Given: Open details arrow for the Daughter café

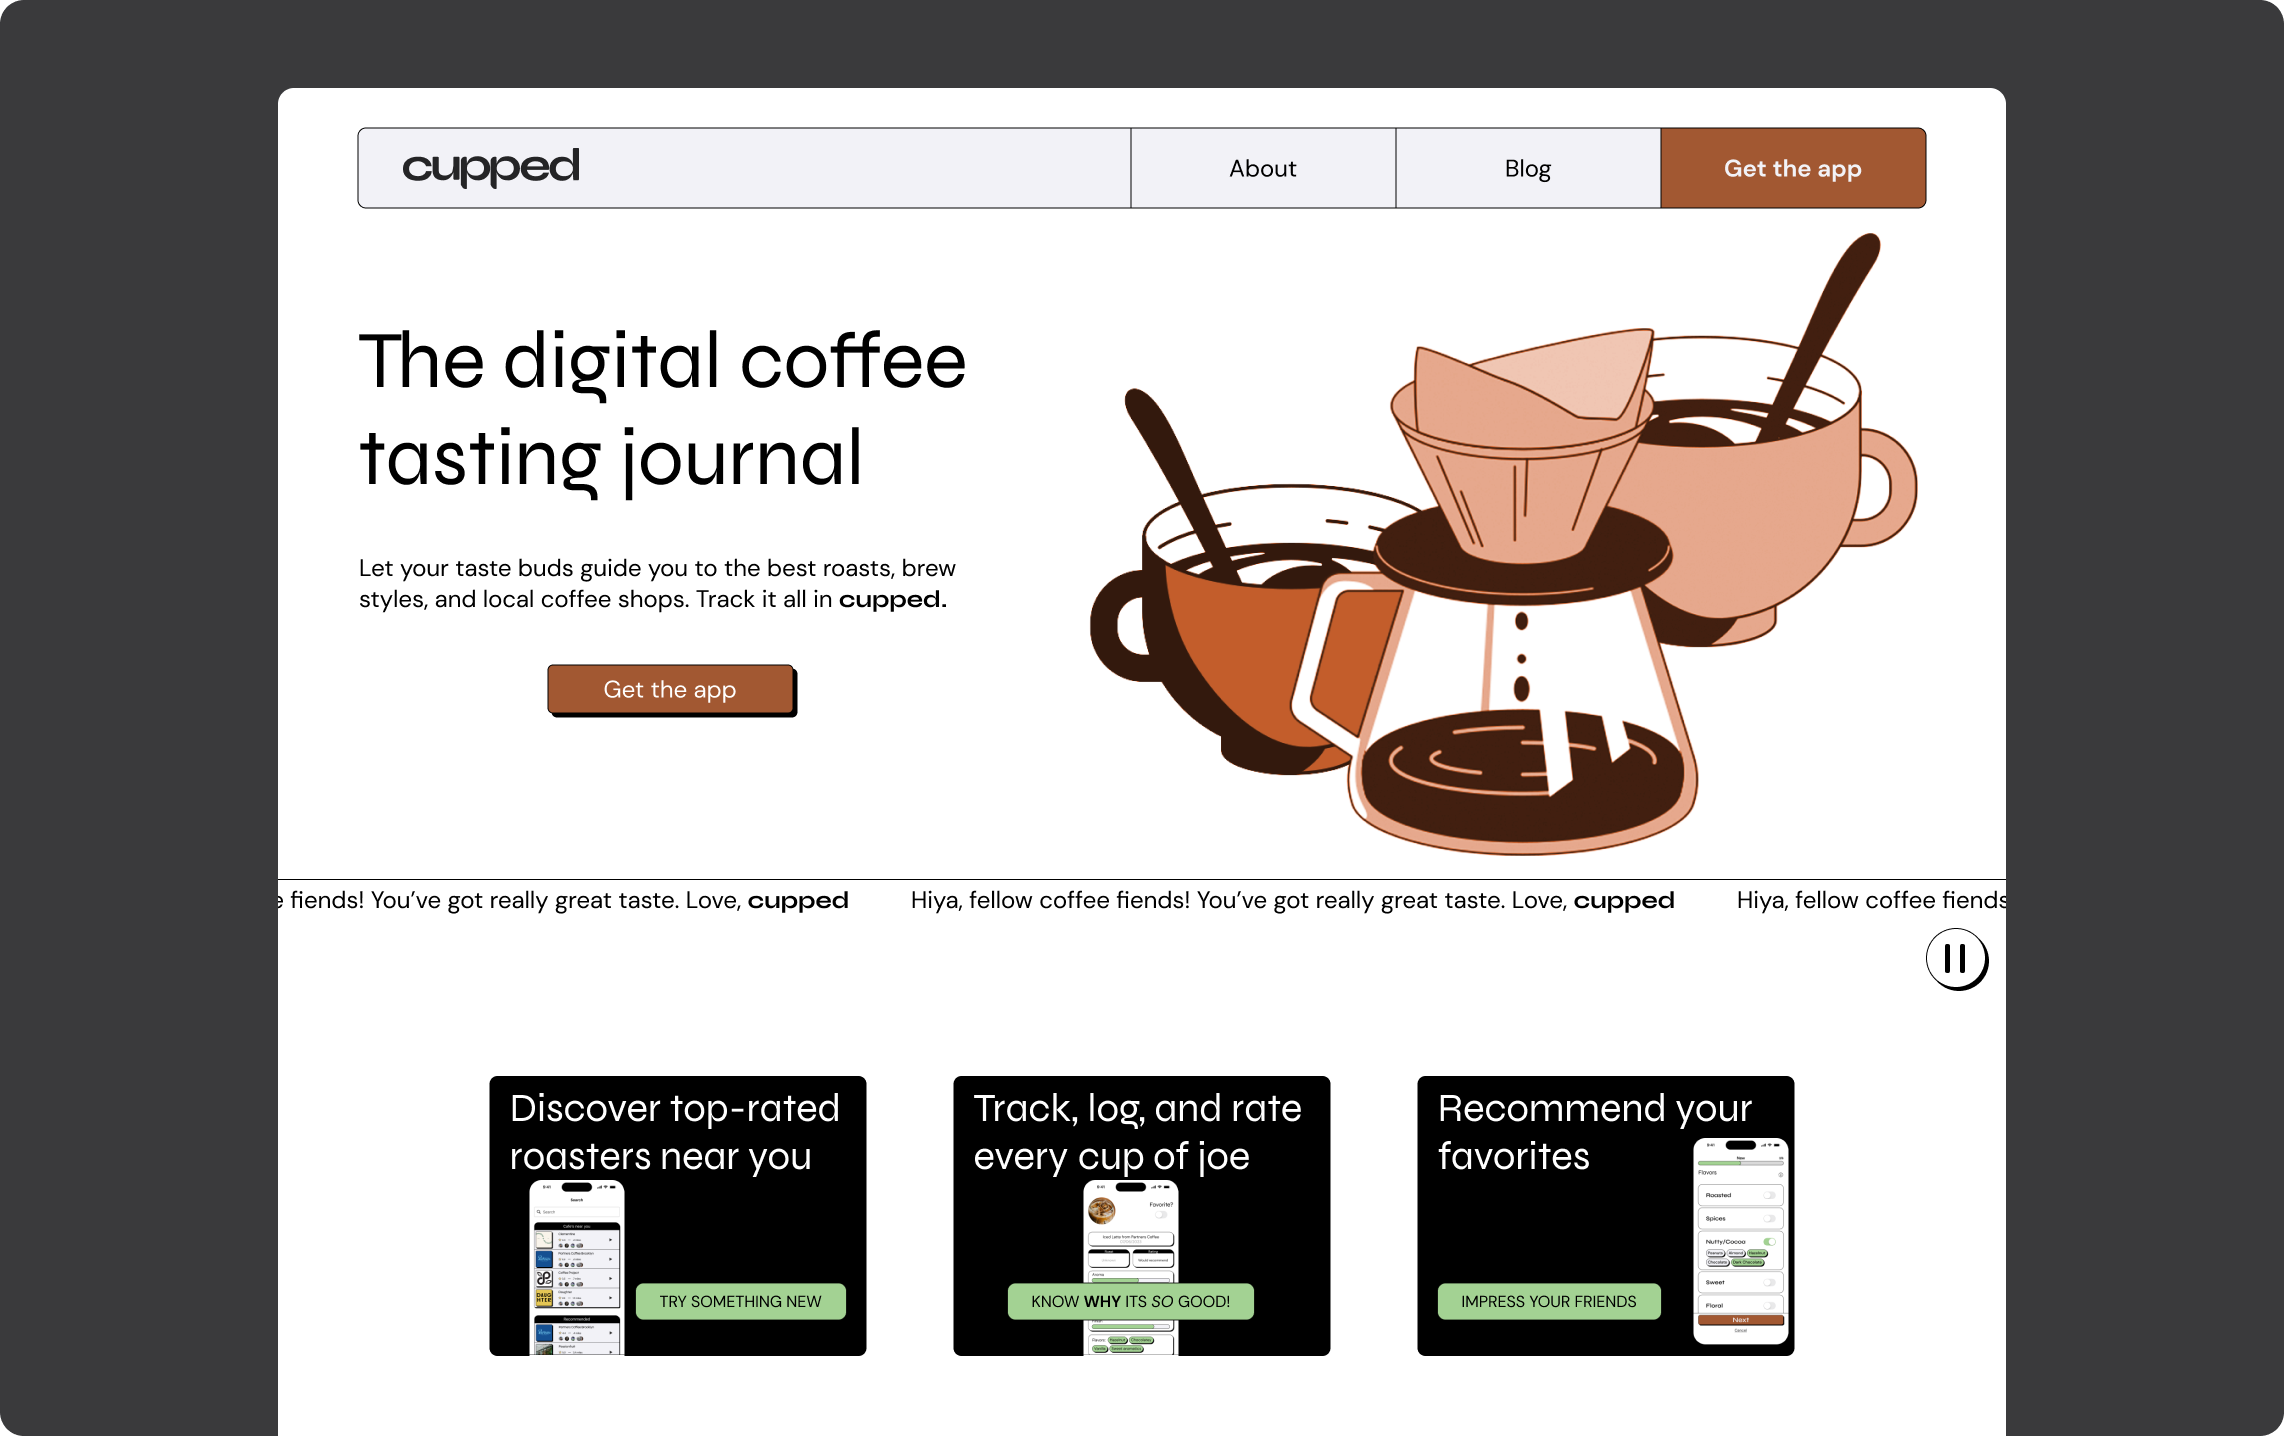Looking at the screenshot, I should (610, 1298).
